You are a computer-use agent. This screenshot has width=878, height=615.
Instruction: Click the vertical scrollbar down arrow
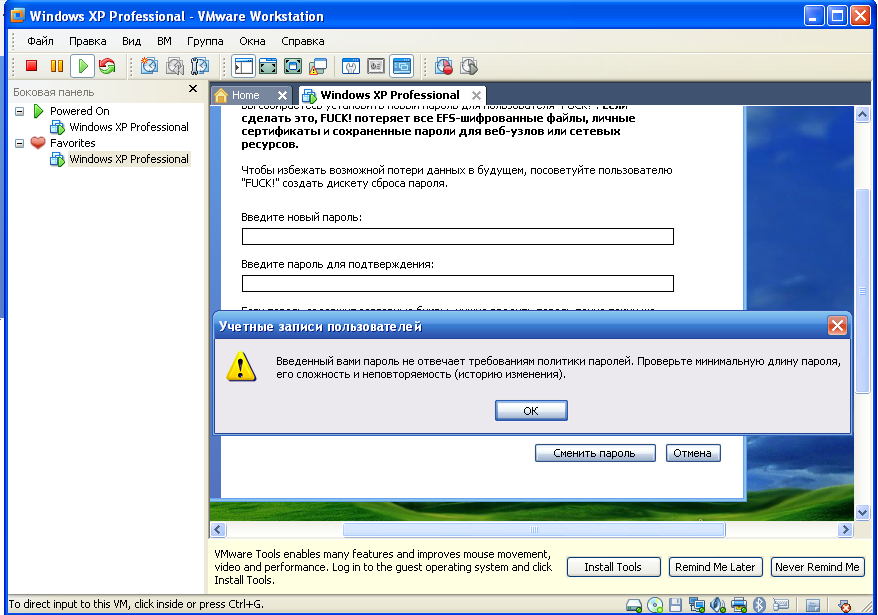click(862, 512)
